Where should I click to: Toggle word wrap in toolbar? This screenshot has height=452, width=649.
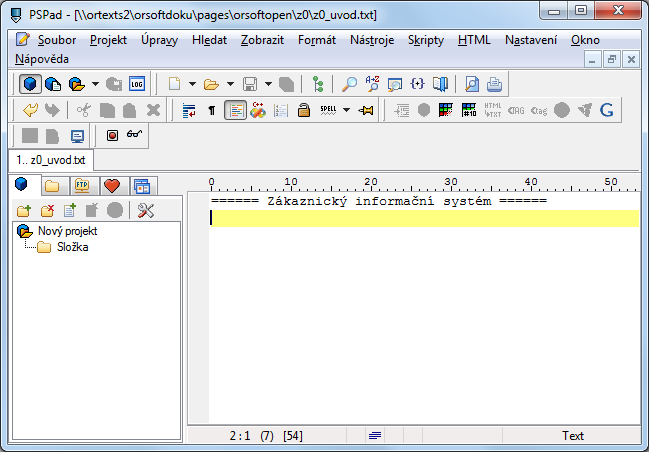[189, 110]
